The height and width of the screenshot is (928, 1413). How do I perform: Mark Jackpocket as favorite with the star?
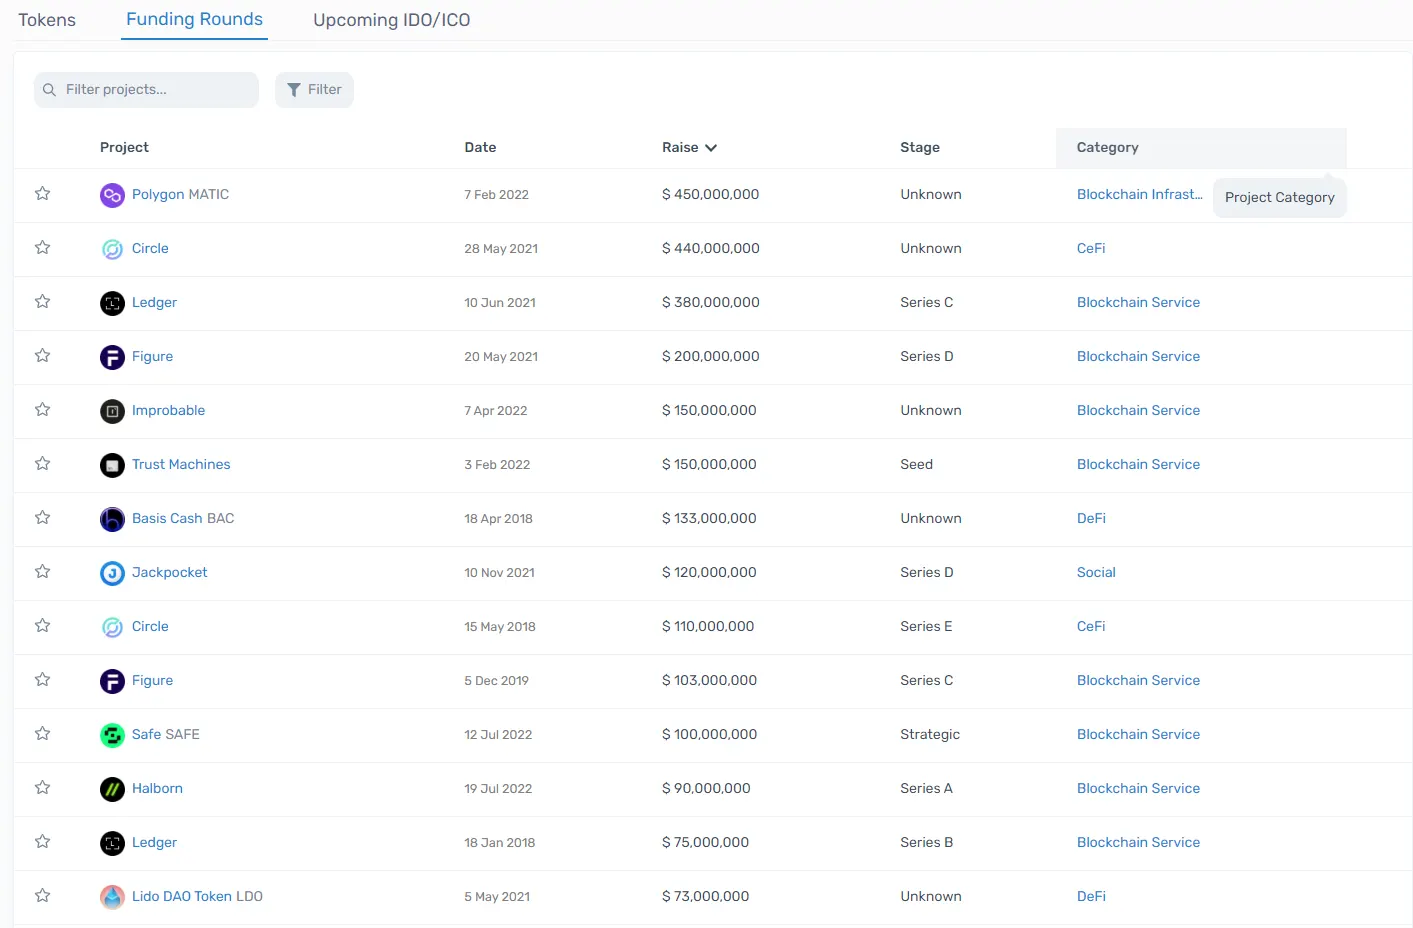(42, 572)
